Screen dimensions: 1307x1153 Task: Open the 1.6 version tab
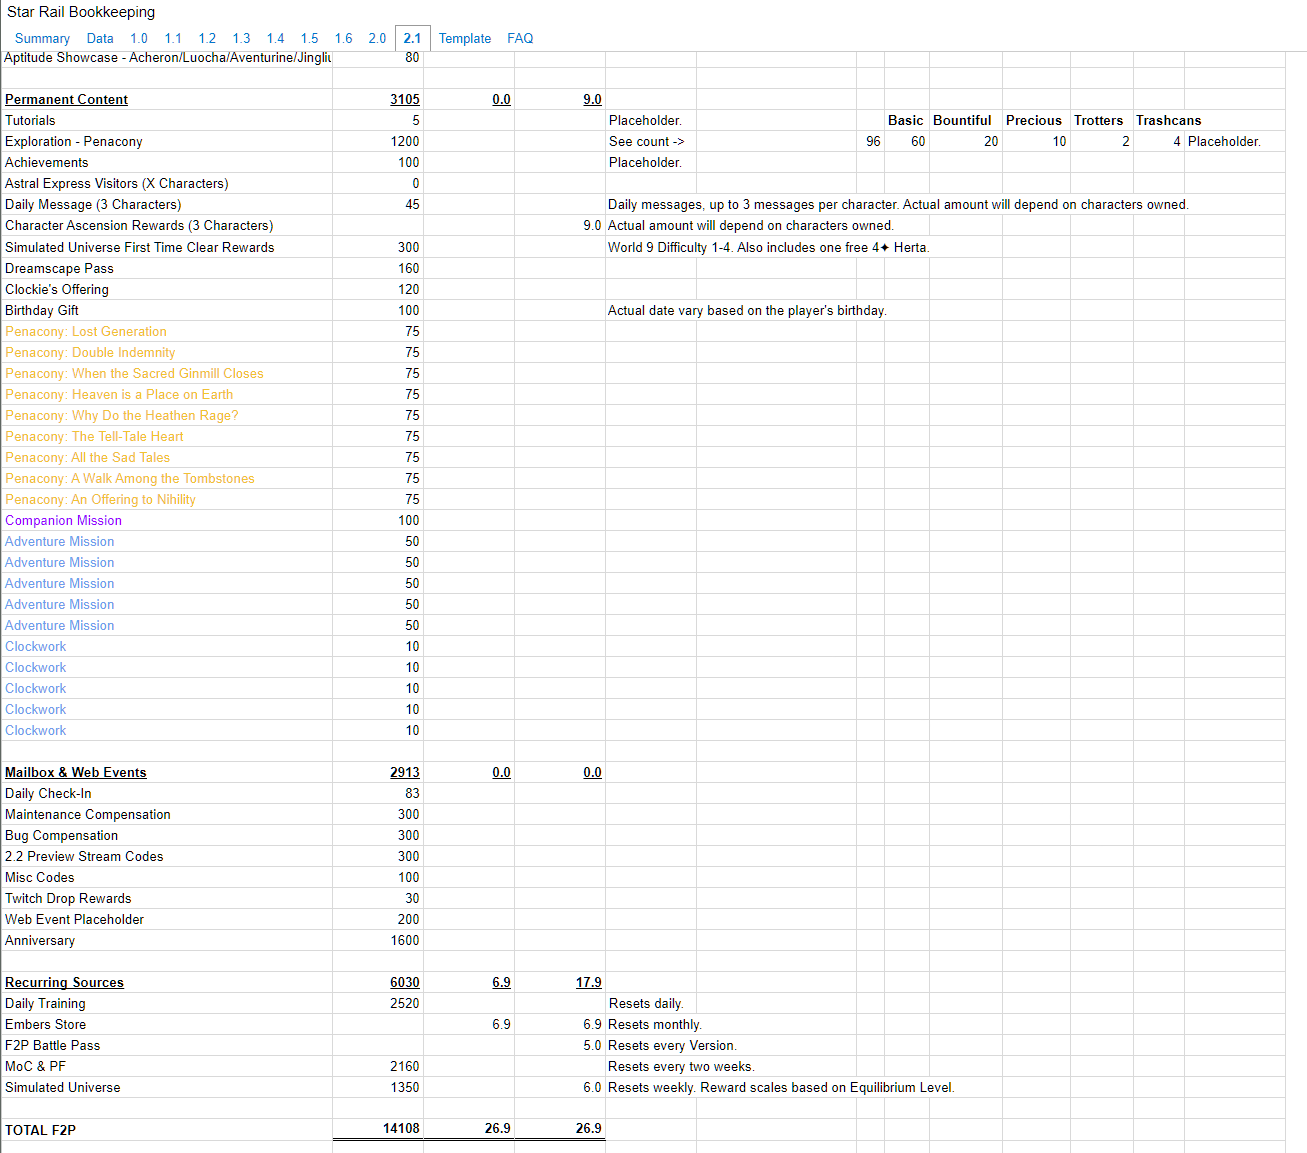343,38
